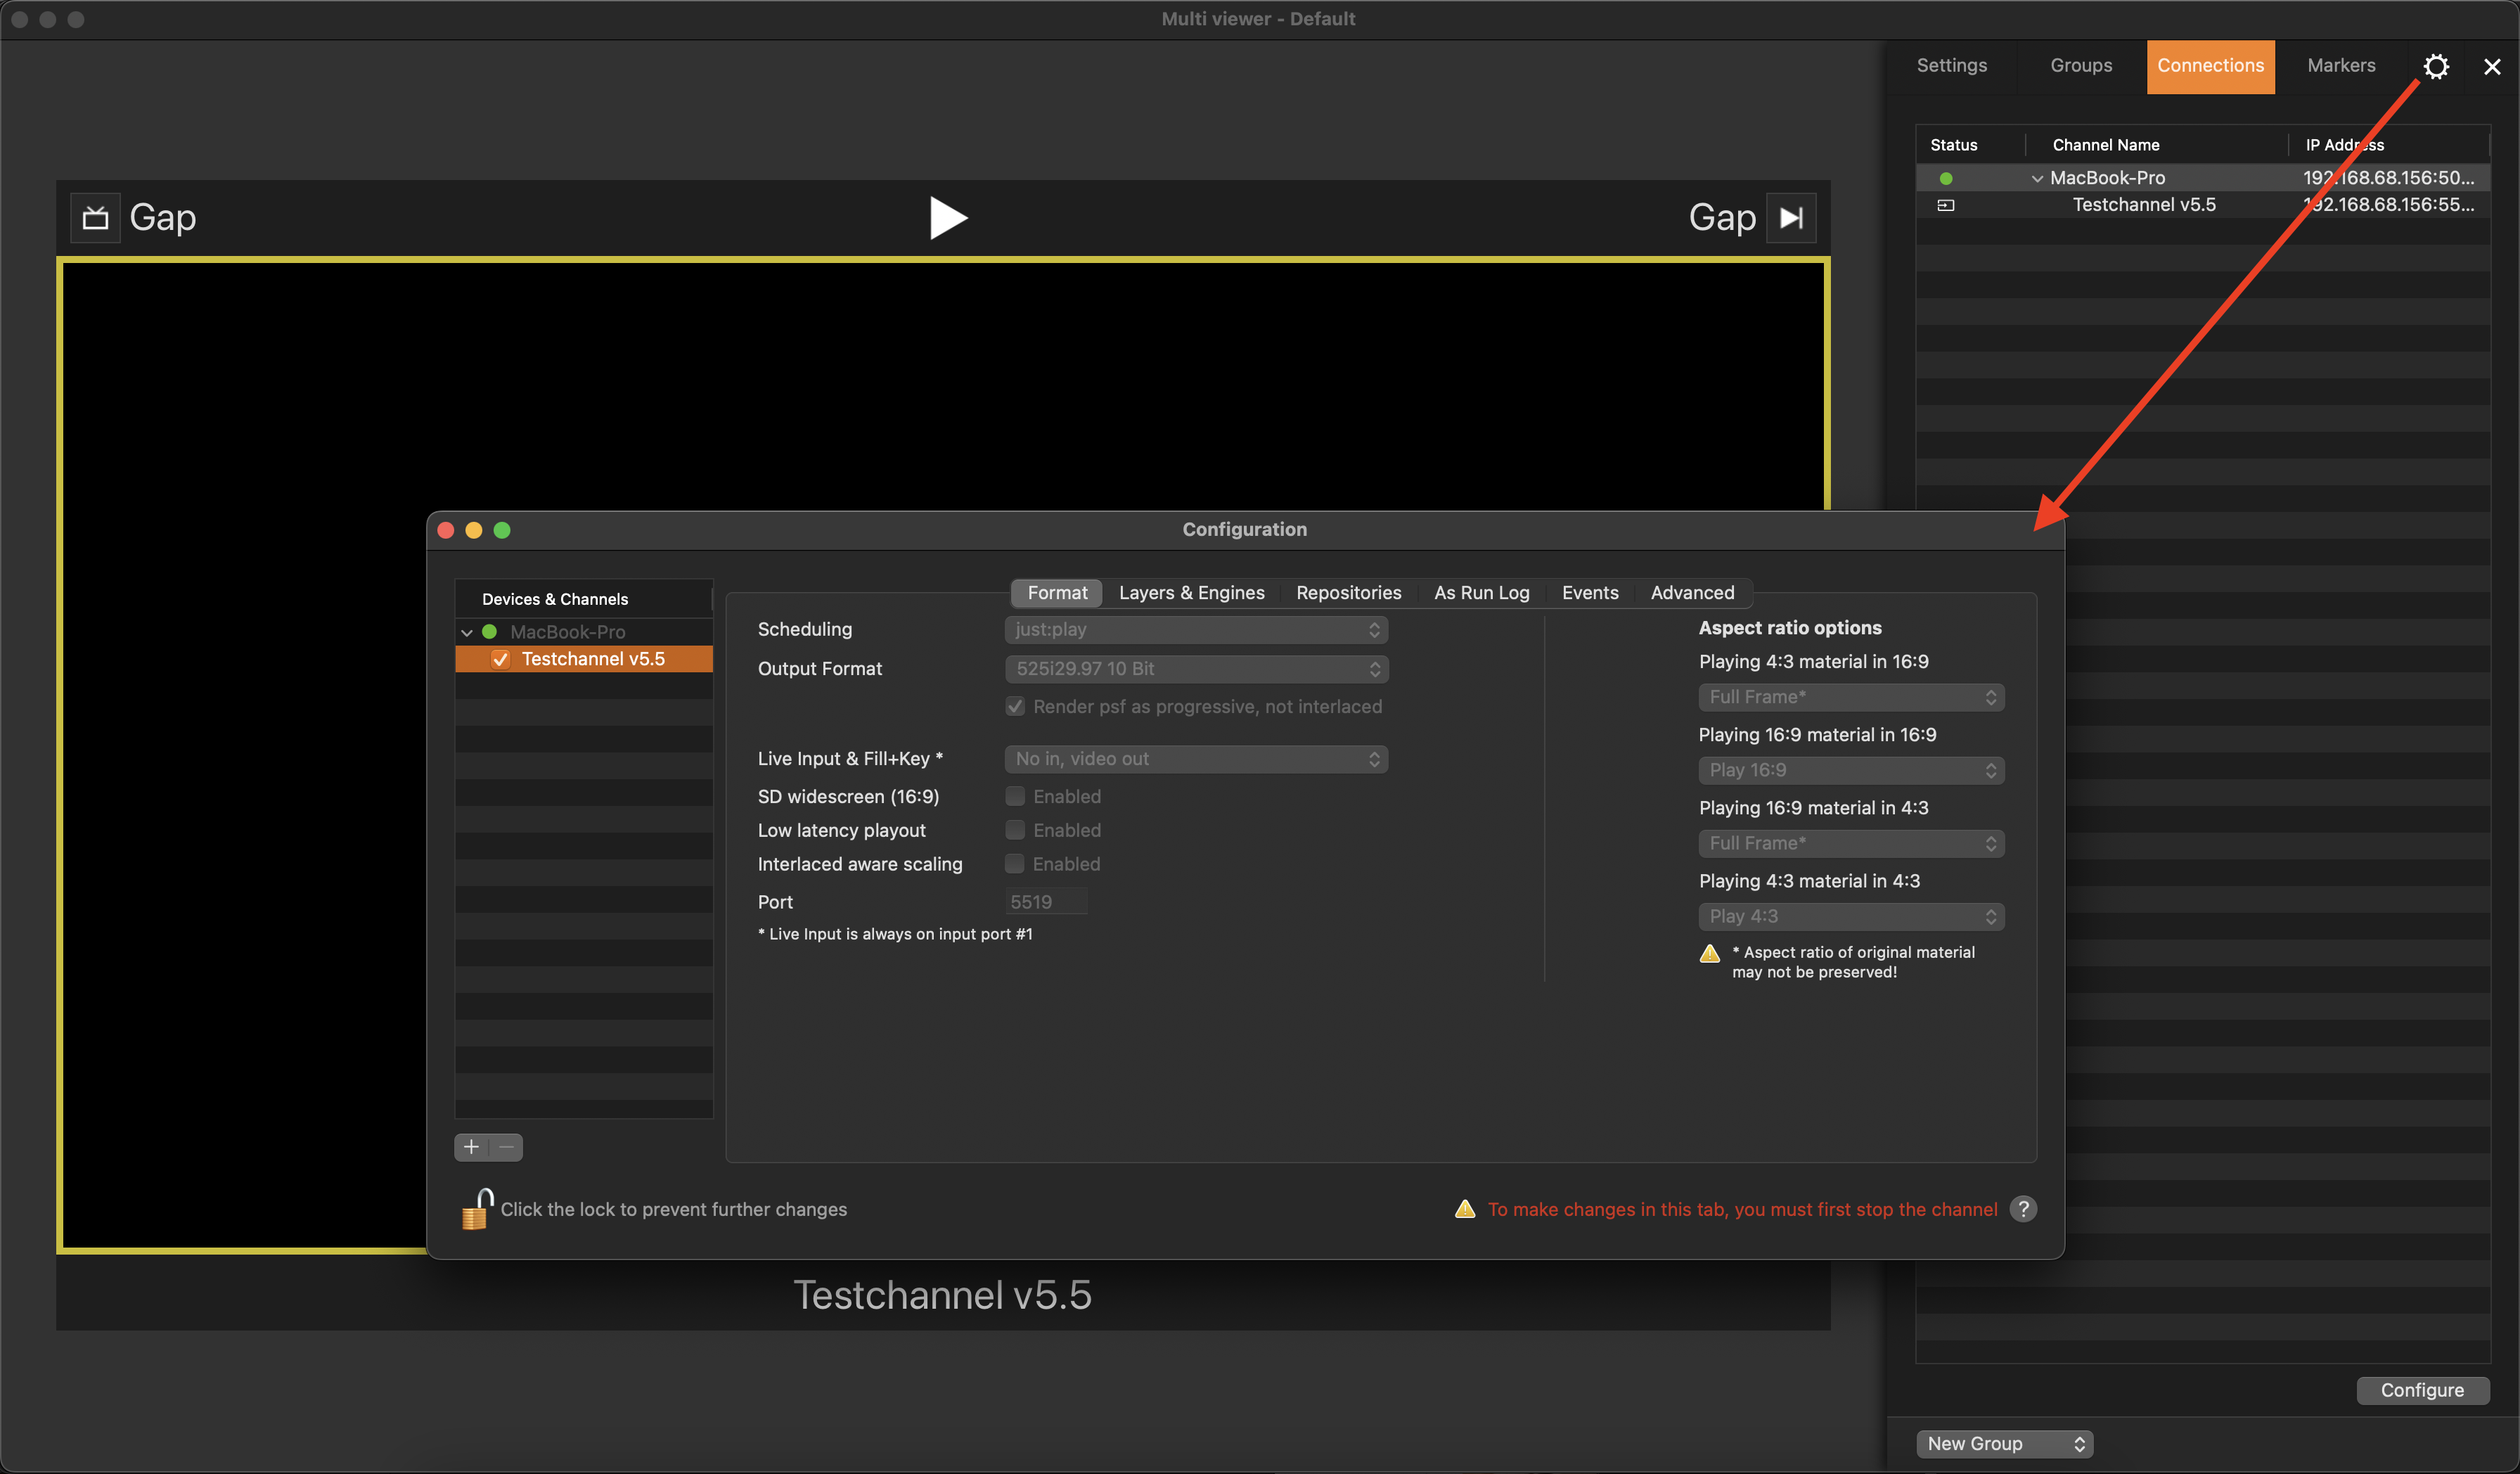The width and height of the screenshot is (2520, 1474).
Task: Open Playing 16:9 material in 4:3 dropdown
Action: tap(1851, 843)
